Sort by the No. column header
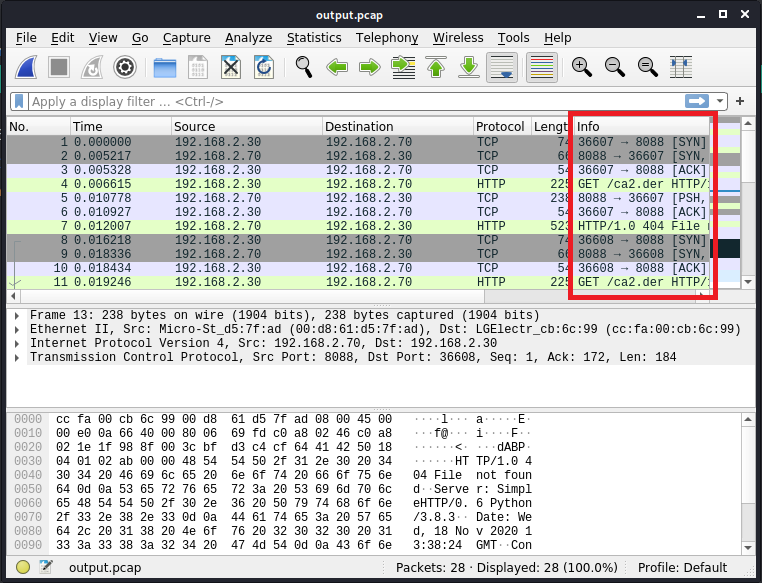Viewport: 762px width, 583px height. pos(38,126)
